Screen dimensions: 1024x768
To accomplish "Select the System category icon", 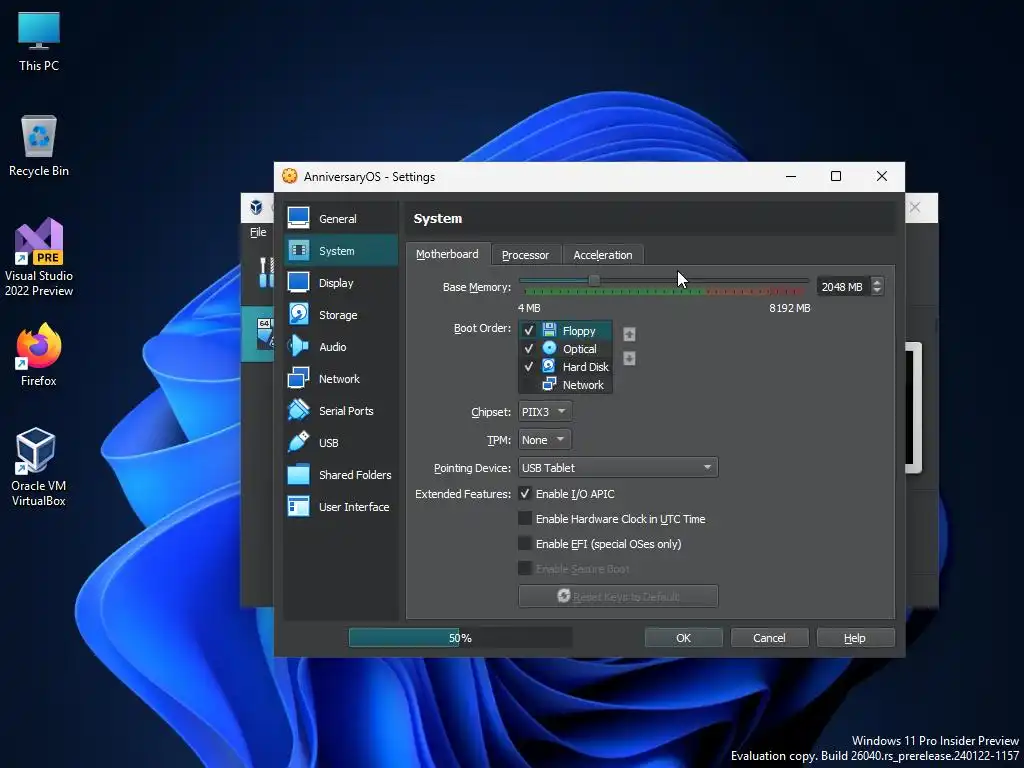I will tap(298, 251).
